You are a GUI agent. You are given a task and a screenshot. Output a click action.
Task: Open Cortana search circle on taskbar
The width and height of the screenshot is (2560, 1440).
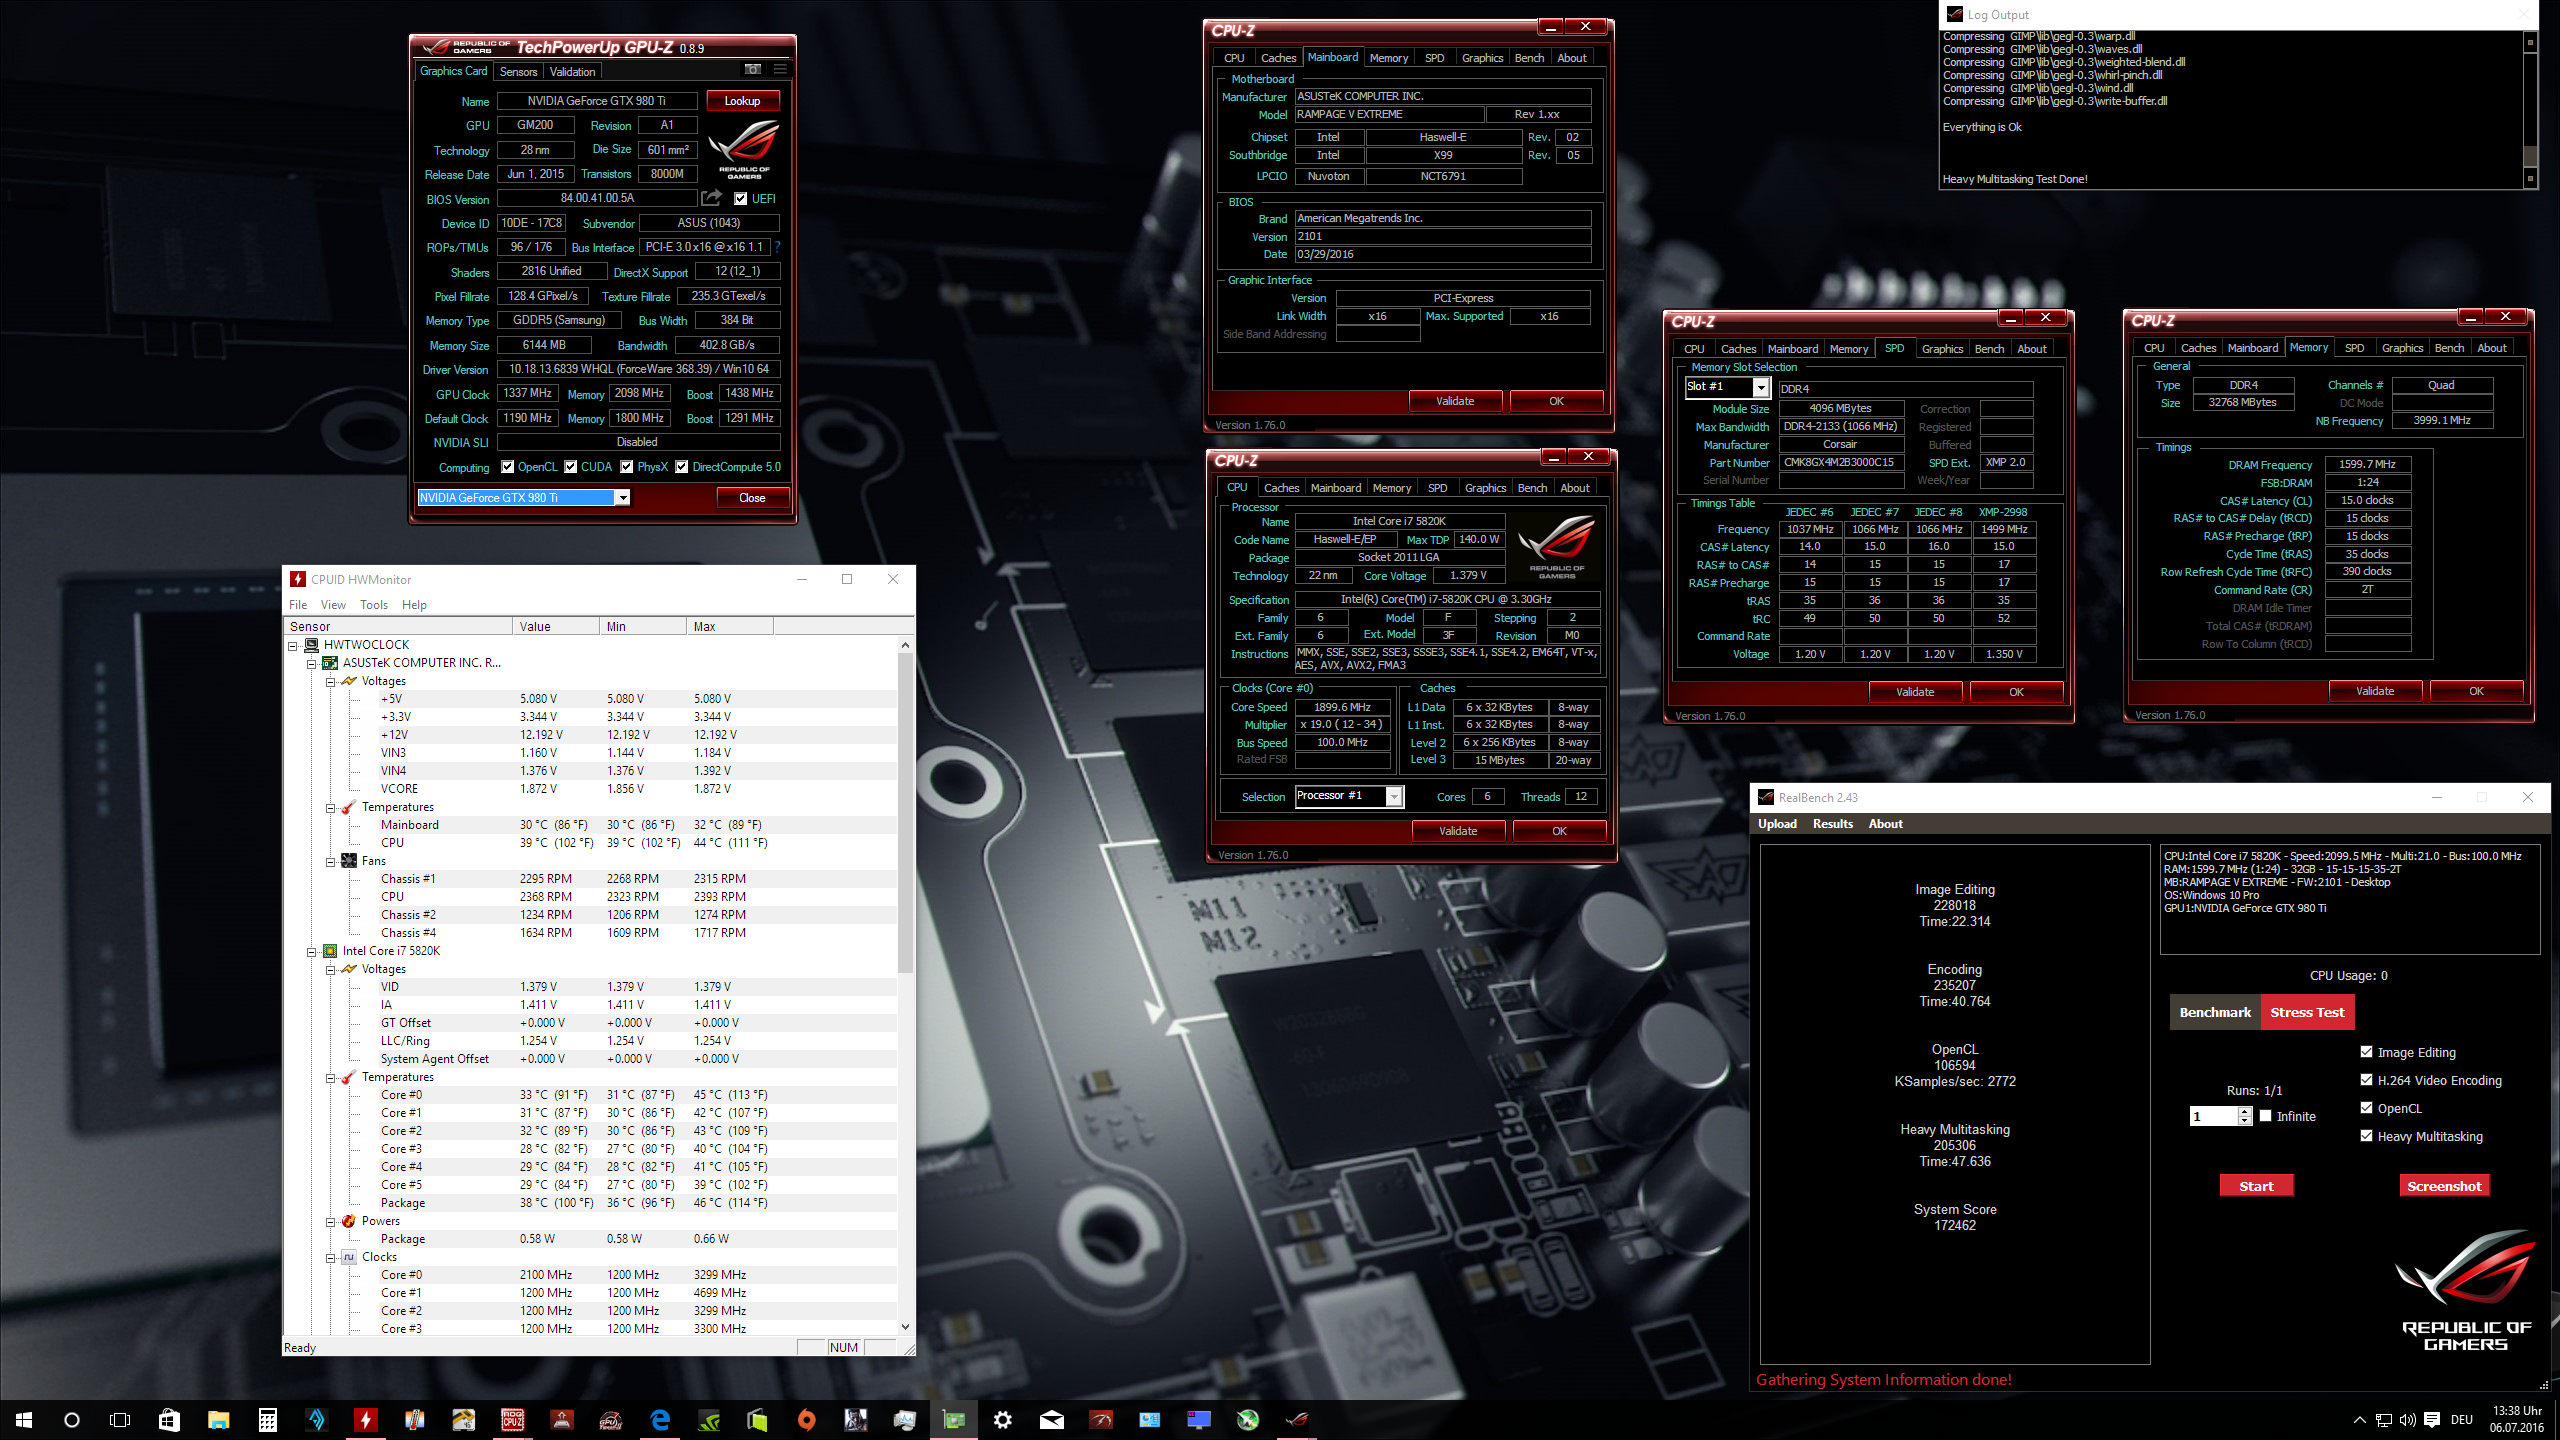click(x=72, y=1419)
